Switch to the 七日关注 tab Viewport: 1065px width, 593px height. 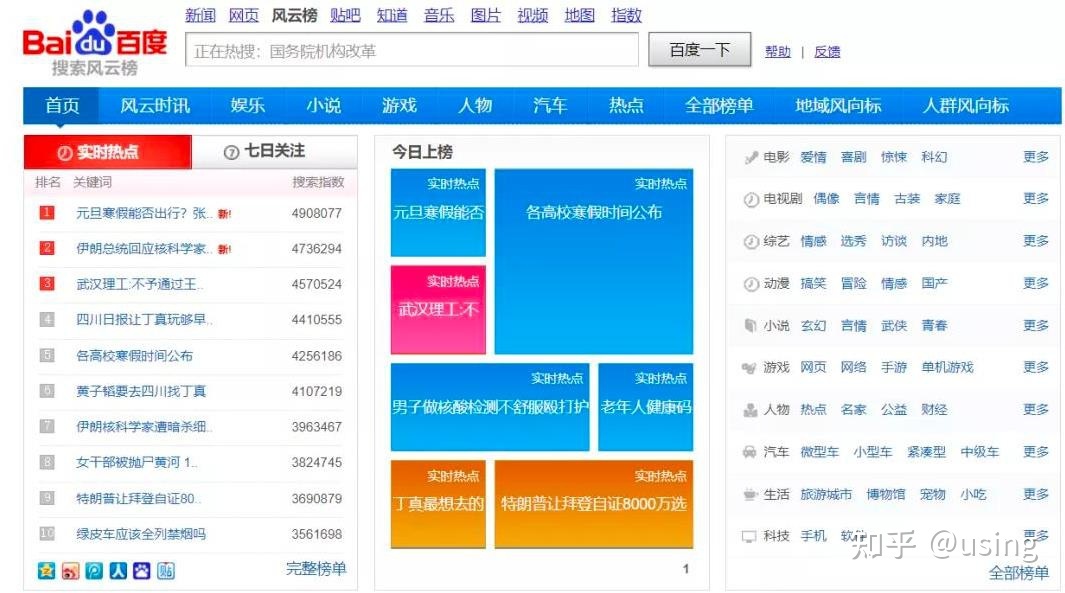point(274,151)
